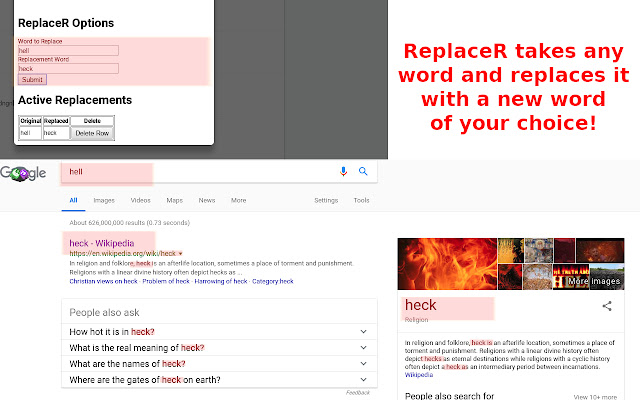Viewport: 640px width, 400px height.
Task: Click the 'Replaced' column header
Action: tap(56, 121)
